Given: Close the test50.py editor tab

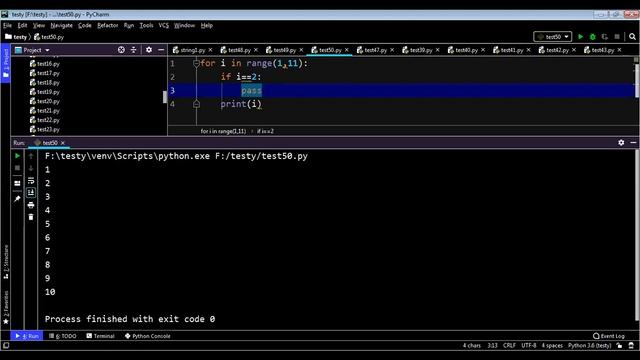Looking at the screenshot, I should (x=347, y=50).
